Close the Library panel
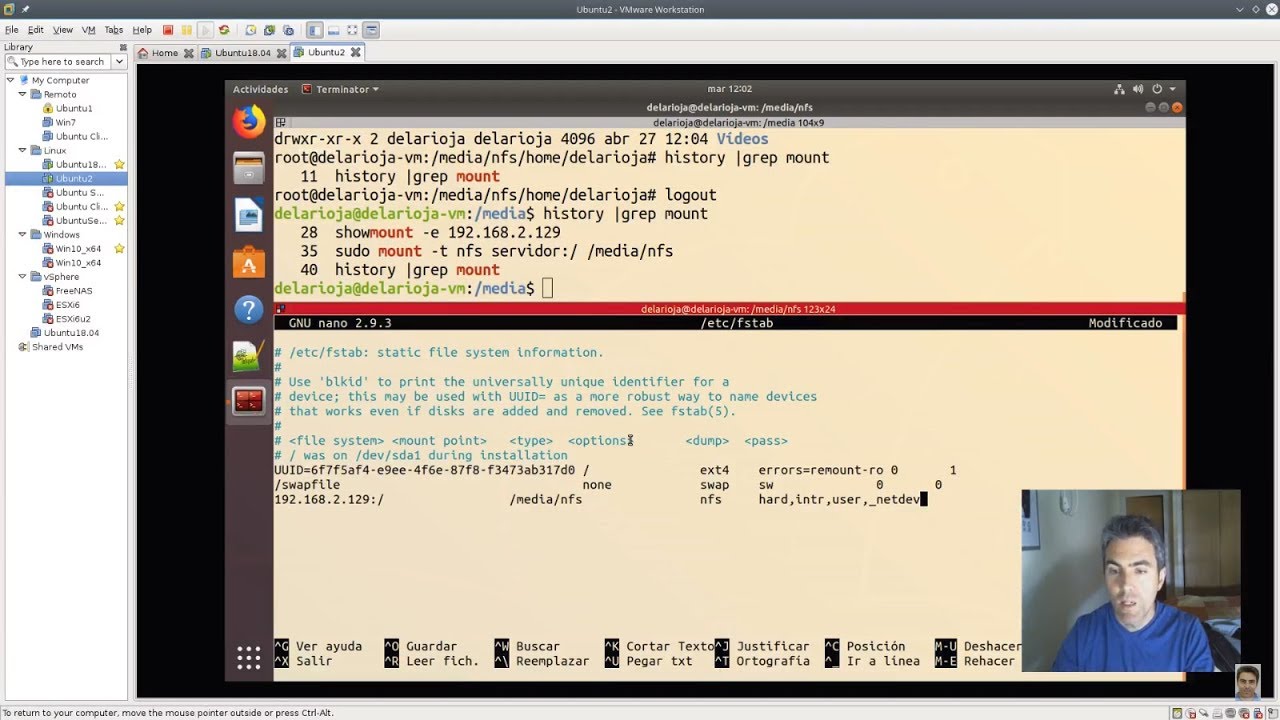 (122, 47)
